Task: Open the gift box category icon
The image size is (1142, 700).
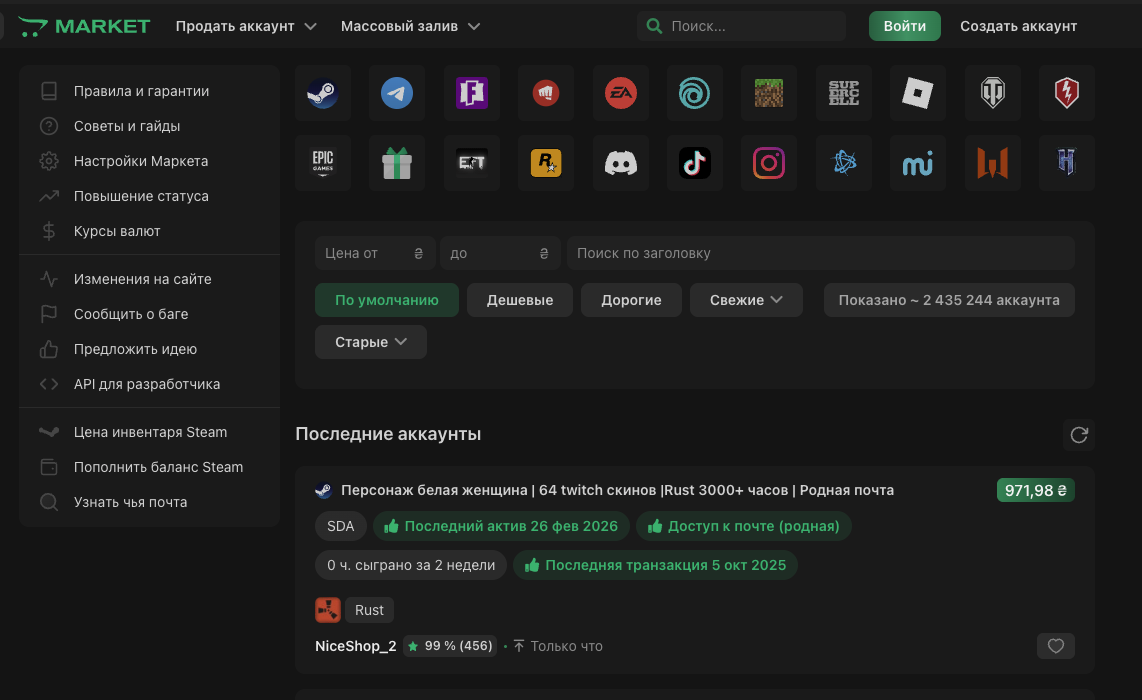Action: click(x=397, y=162)
